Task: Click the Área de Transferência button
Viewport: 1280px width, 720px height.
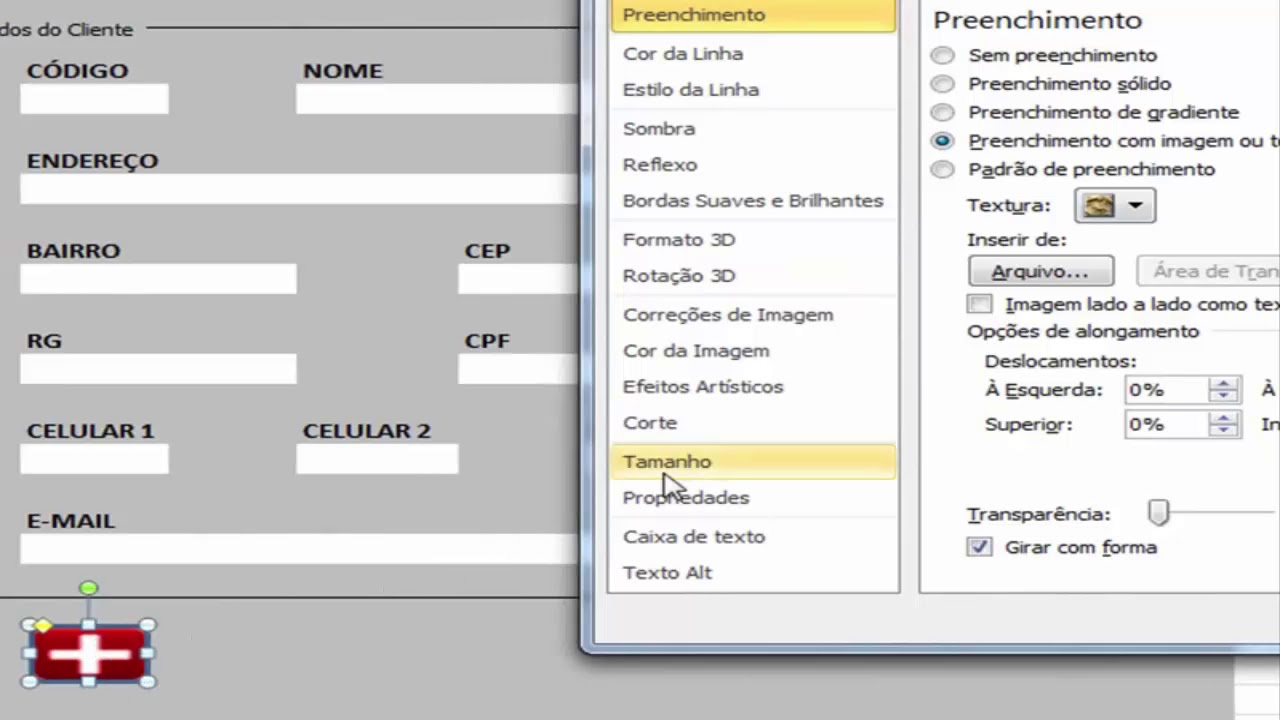Action: [1208, 272]
